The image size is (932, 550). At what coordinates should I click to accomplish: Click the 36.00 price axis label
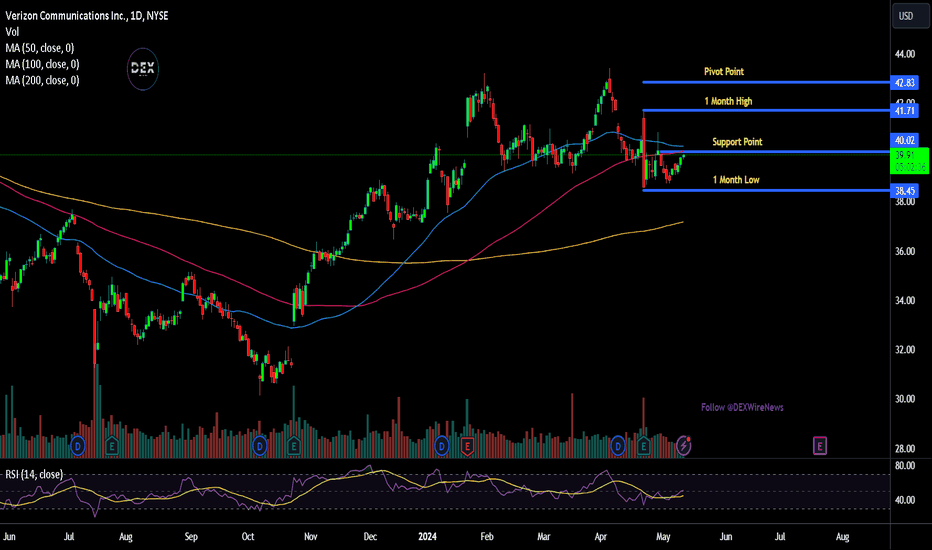click(905, 252)
